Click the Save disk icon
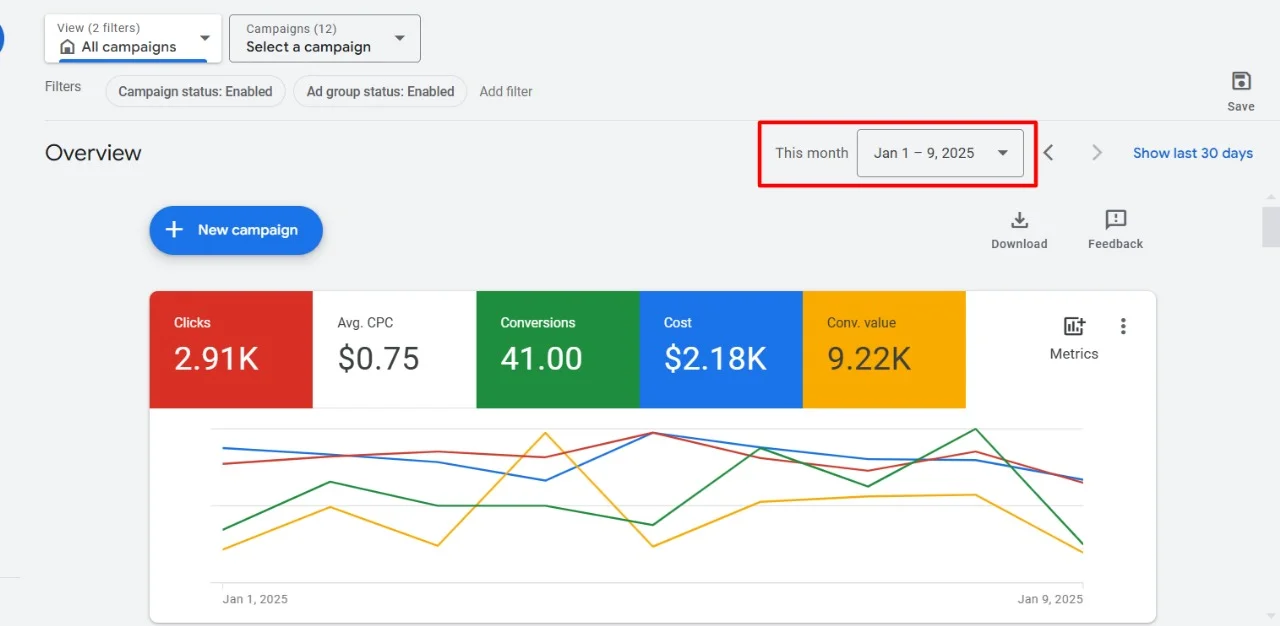 pos(1240,82)
